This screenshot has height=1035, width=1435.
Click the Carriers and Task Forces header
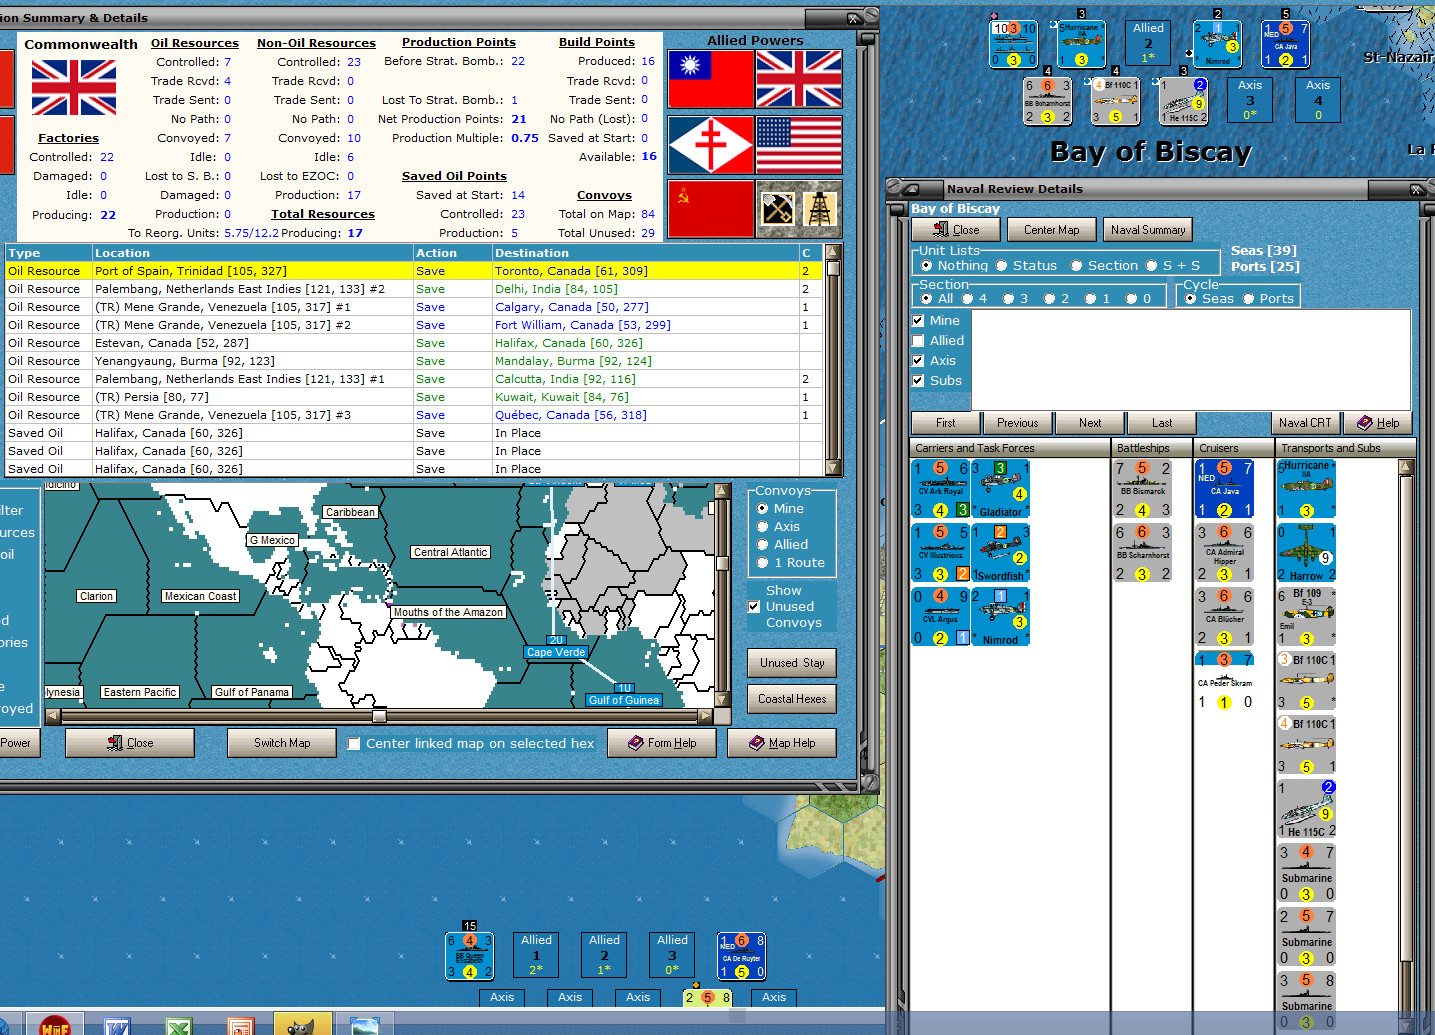pyautogui.click(x=1010, y=448)
